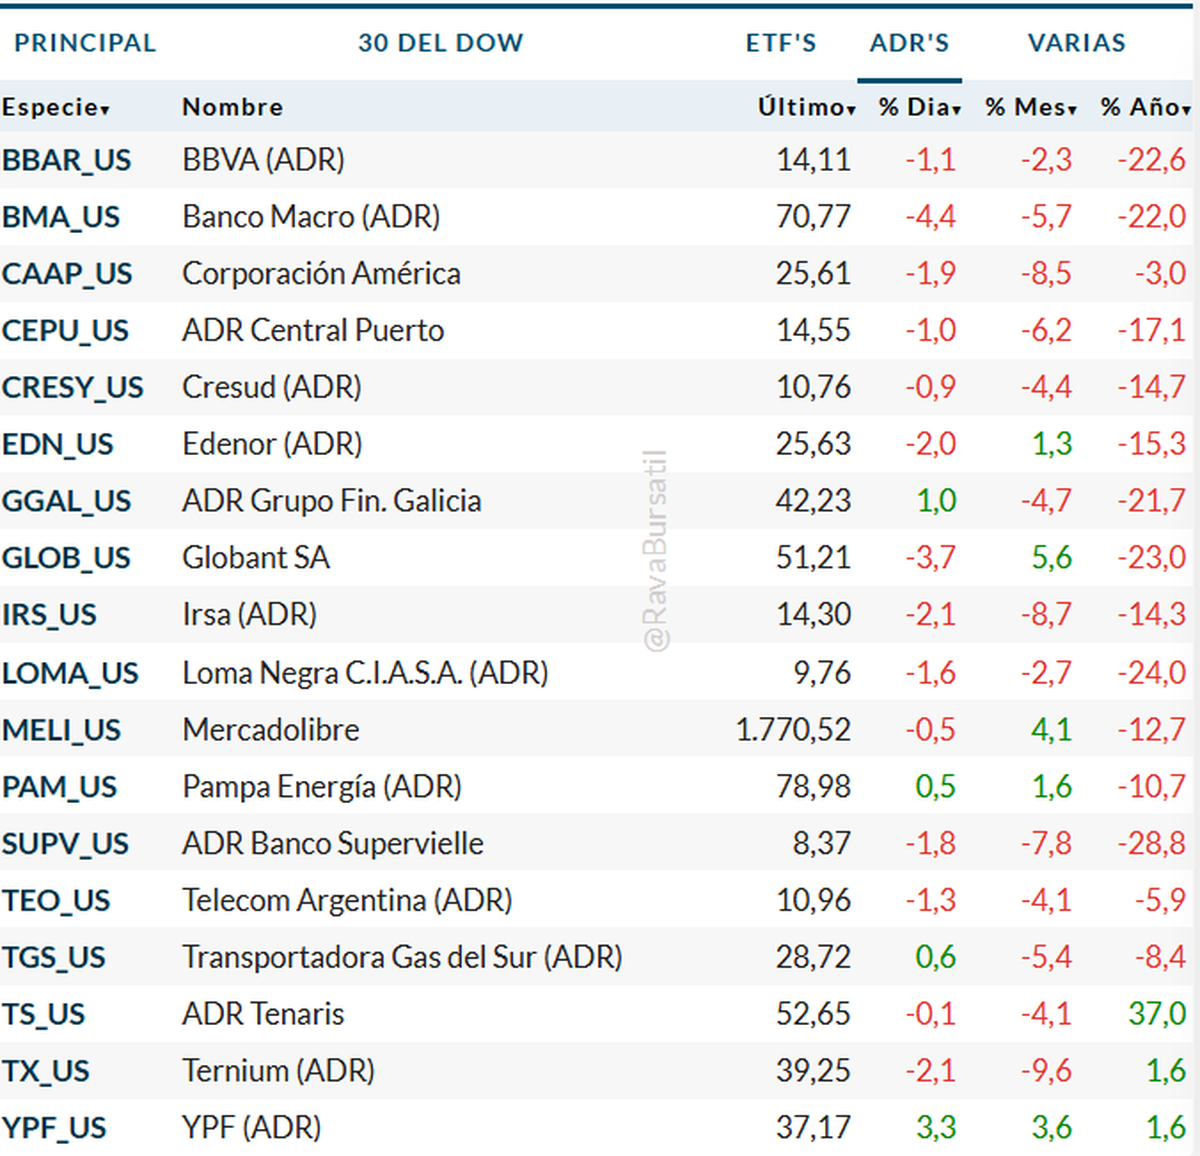Image resolution: width=1200 pixels, height=1156 pixels.
Task: Click the MELI_US ticker symbol
Action: (x=61, y=730)
